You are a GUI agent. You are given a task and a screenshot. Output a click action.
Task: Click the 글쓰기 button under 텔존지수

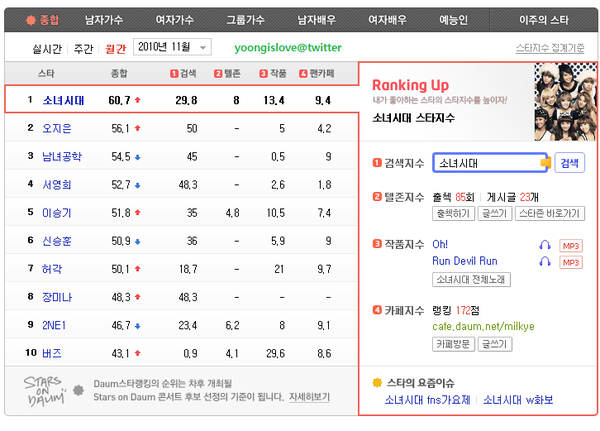(x=495, y=214)
